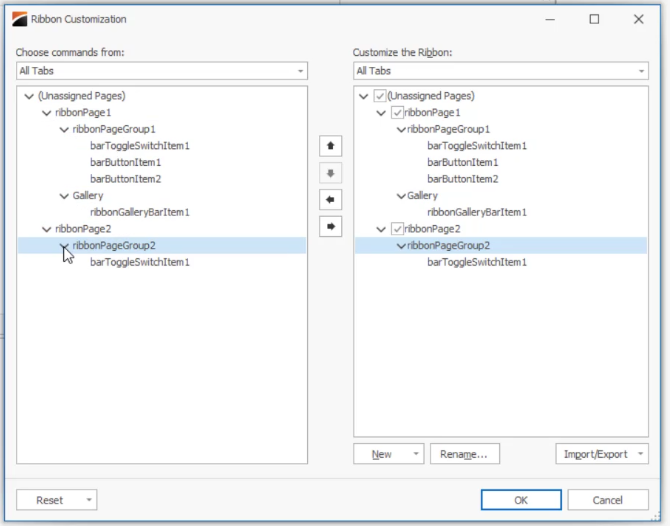Select barButtonItem2 in left tree

point(126,179)
